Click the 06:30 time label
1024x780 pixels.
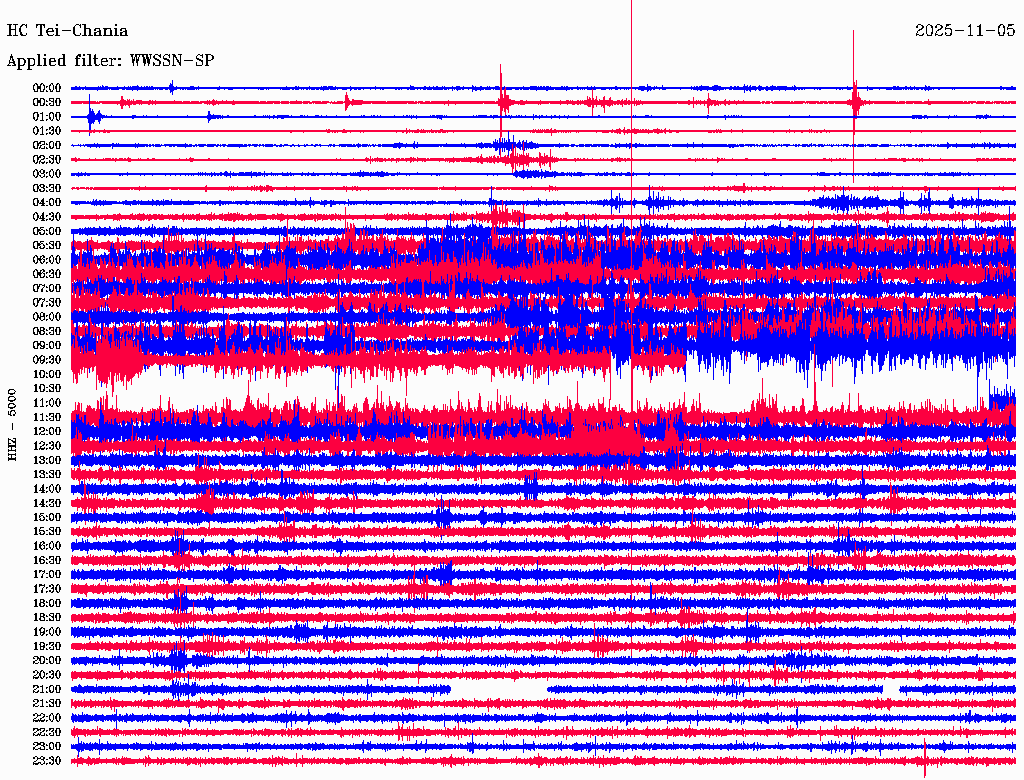coord(47,274)
